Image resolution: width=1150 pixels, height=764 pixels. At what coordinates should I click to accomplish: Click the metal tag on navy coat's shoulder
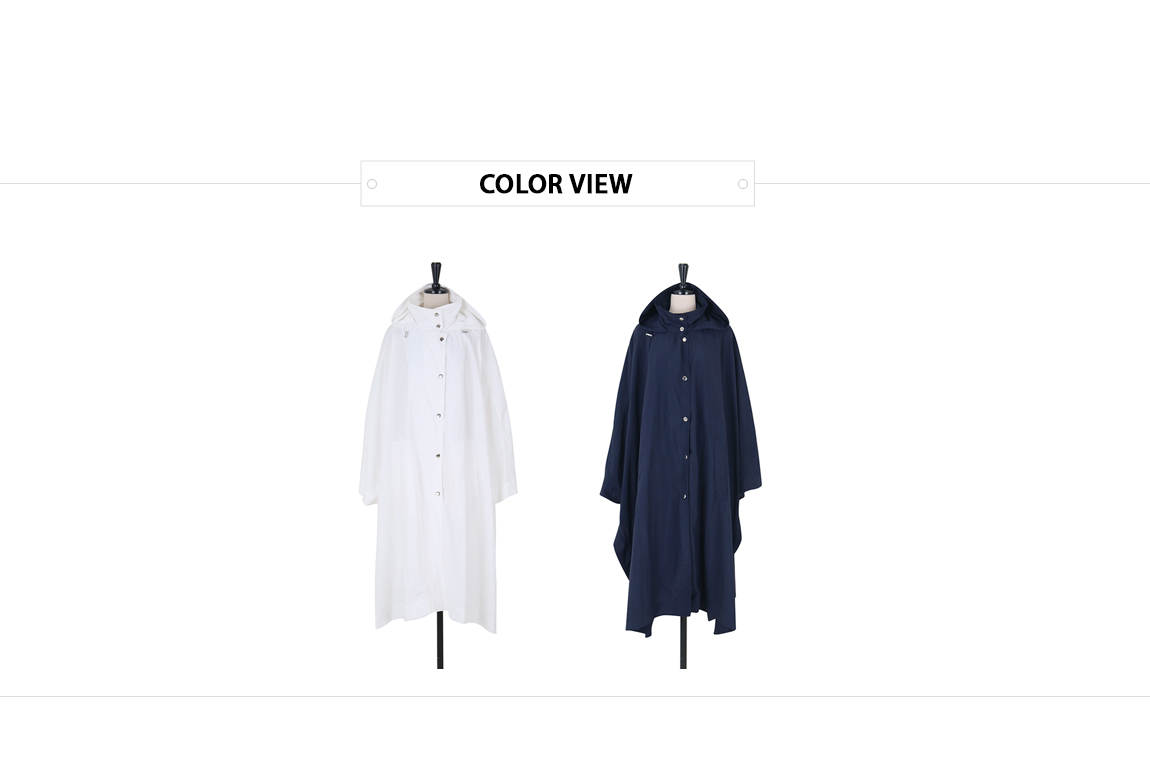pos(651,336)
